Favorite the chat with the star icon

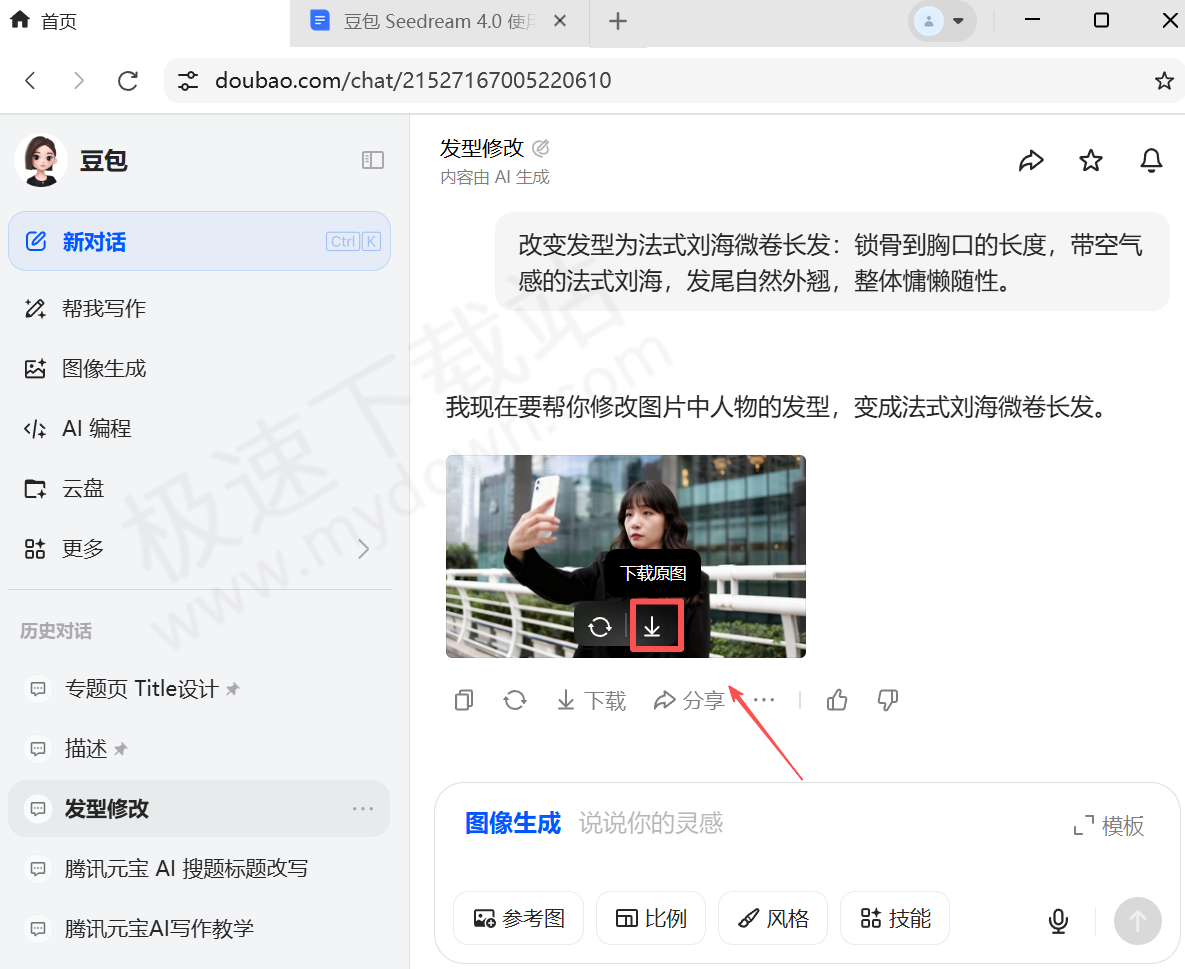point(1091,160)
